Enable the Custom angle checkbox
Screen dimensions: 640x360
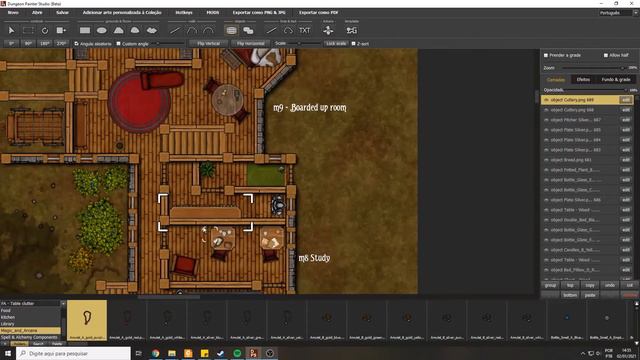point(119,43)
